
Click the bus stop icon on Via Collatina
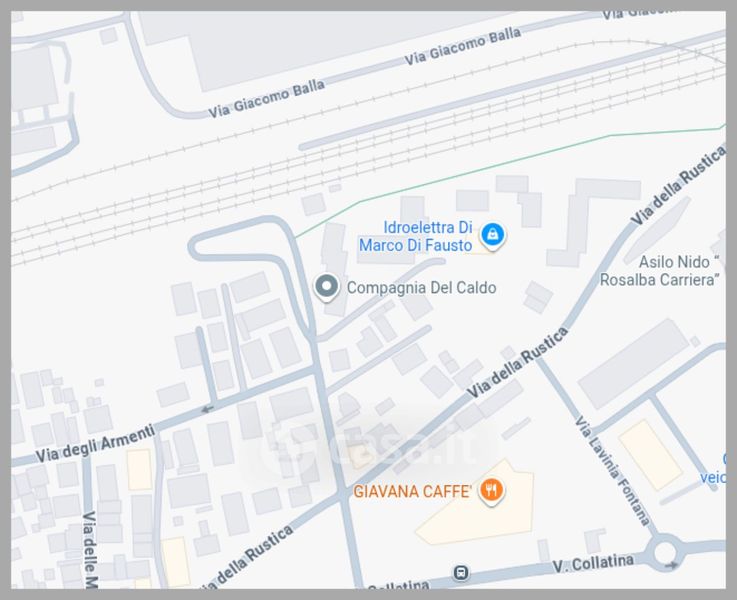(461, 573)
